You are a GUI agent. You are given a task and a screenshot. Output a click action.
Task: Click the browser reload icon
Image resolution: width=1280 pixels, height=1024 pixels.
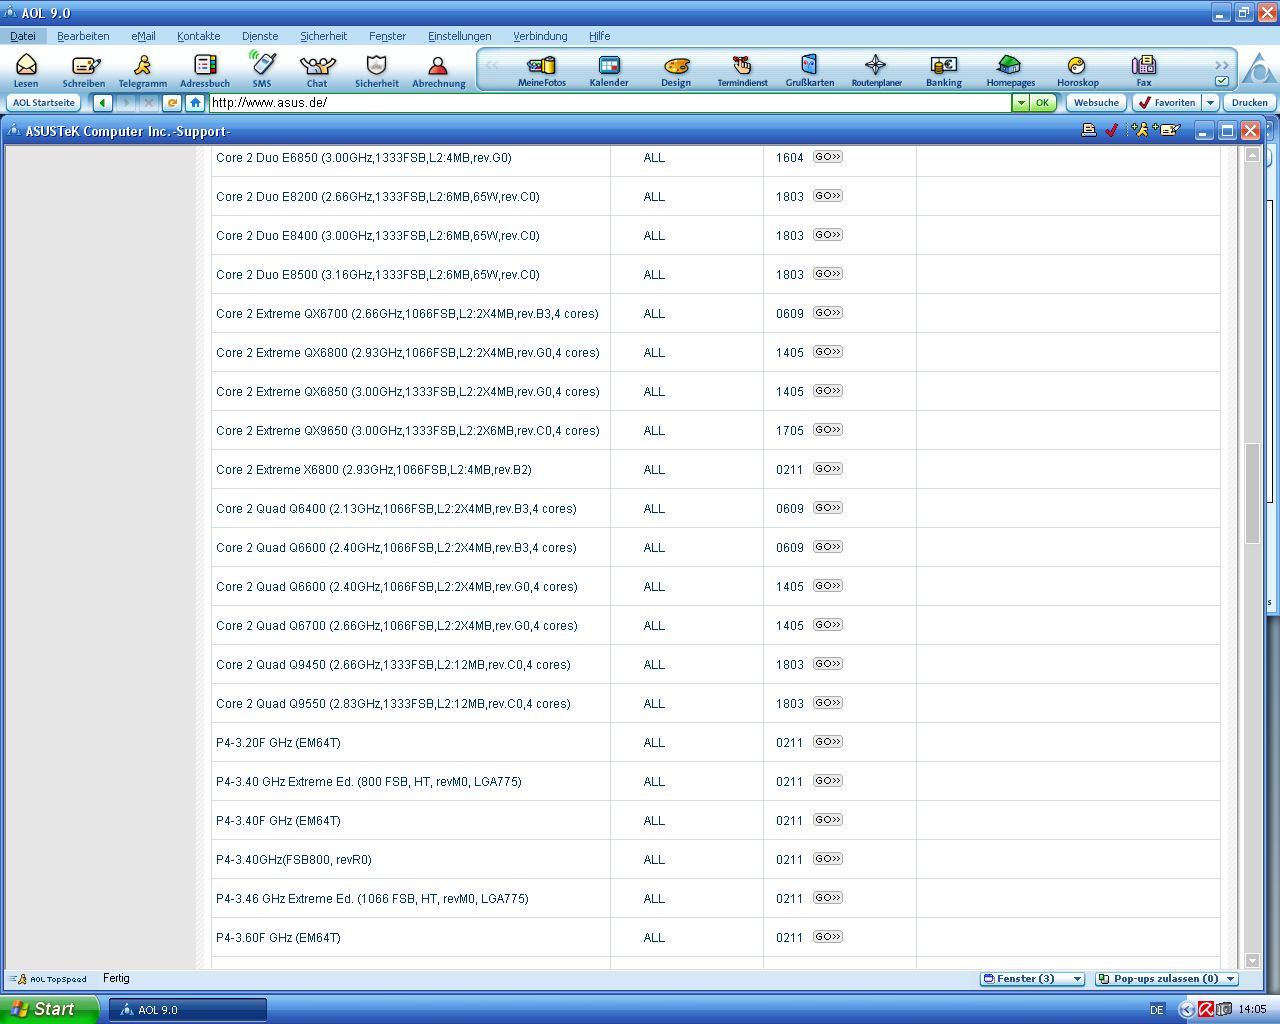click(x=172, y=103)
